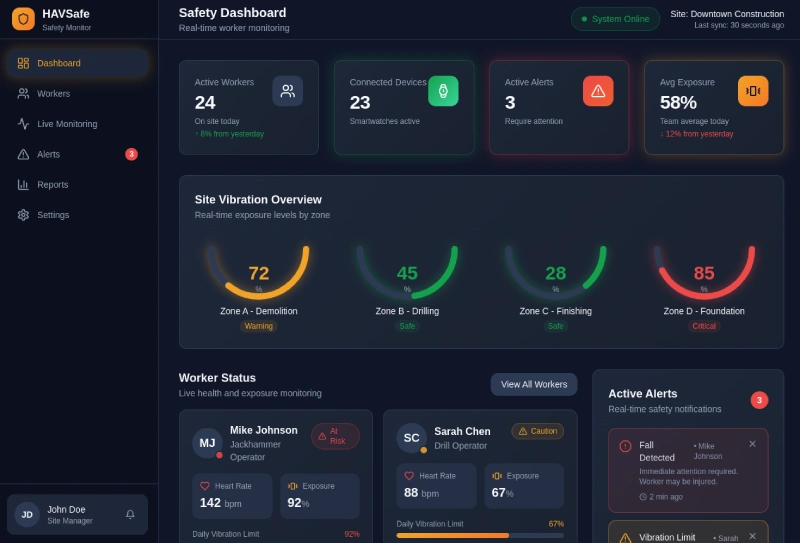This screenshot has height=543, width=800.
Task: Click the heart icon in Mike Johnson's Heart Rate
Action: 205,486
